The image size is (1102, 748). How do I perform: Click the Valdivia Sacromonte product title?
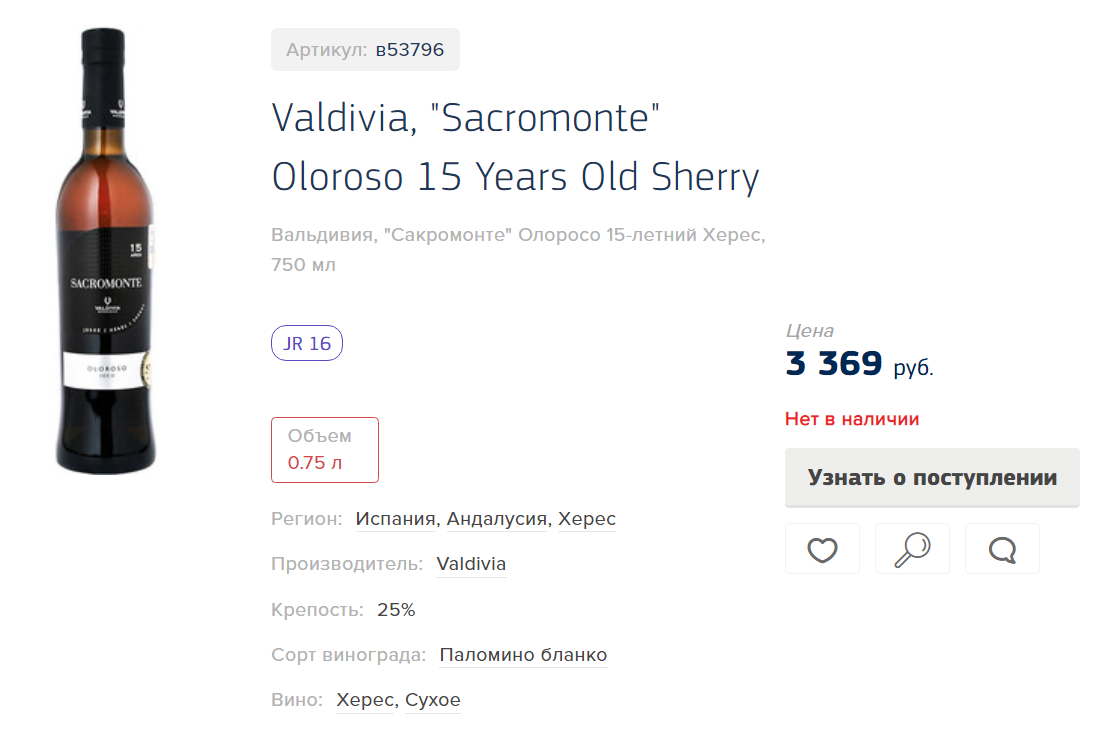515,147
